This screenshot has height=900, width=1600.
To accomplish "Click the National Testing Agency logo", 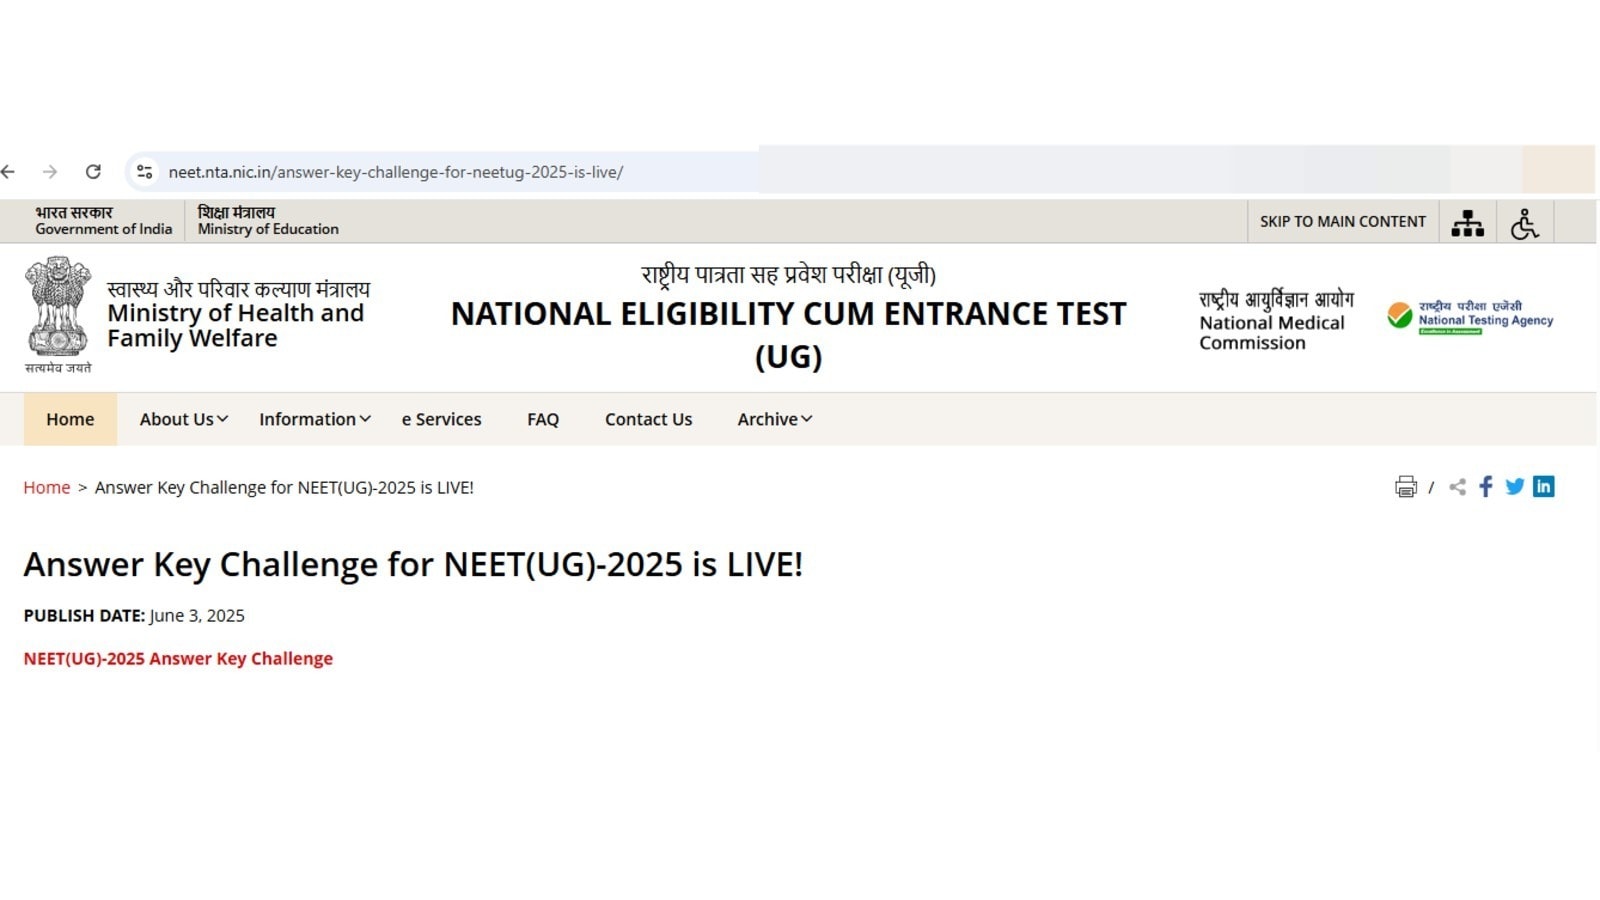I will tap(1470, 317).
